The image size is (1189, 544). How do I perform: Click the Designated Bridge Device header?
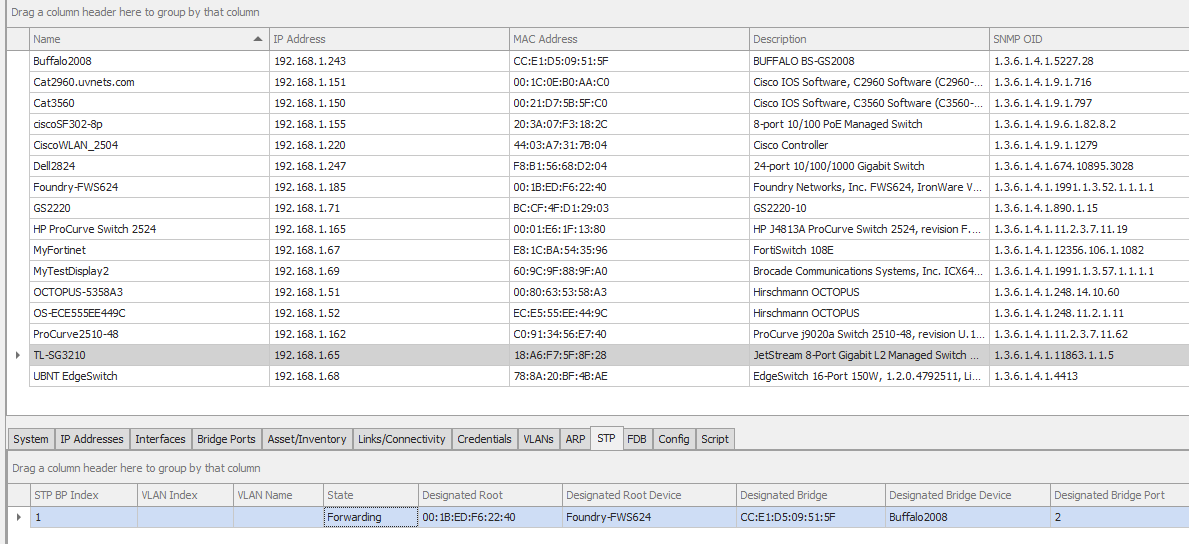point(968,495)
